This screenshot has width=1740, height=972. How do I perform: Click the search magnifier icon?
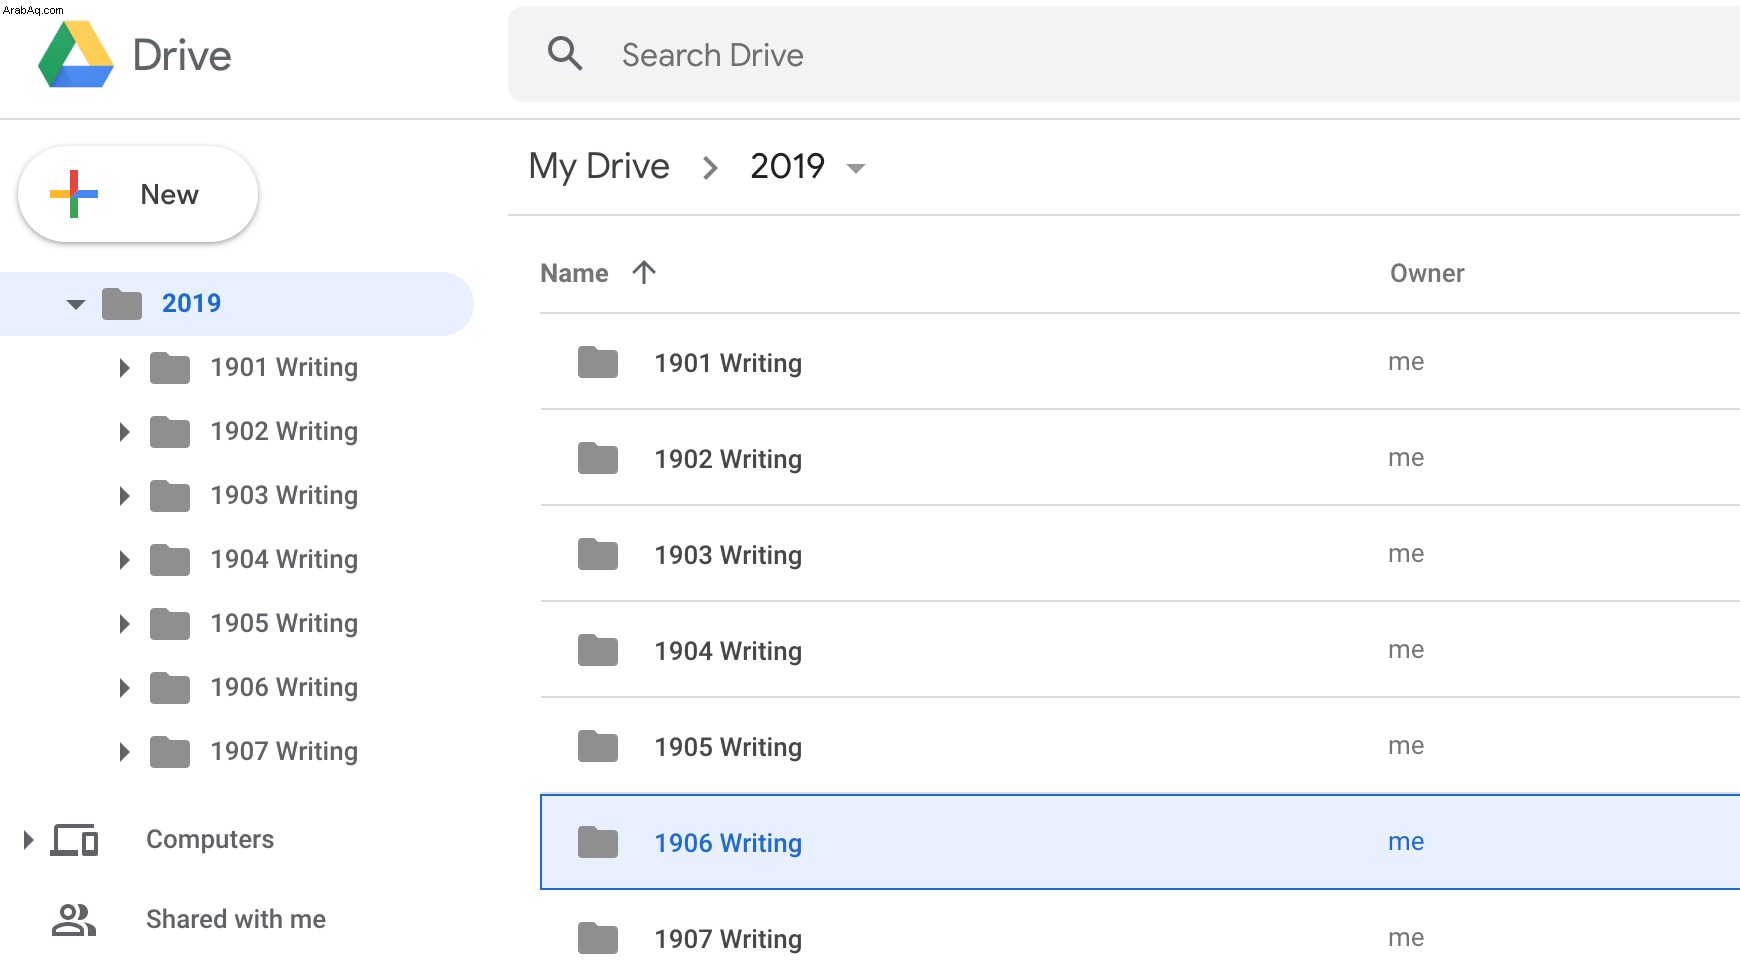click(565, 54)
